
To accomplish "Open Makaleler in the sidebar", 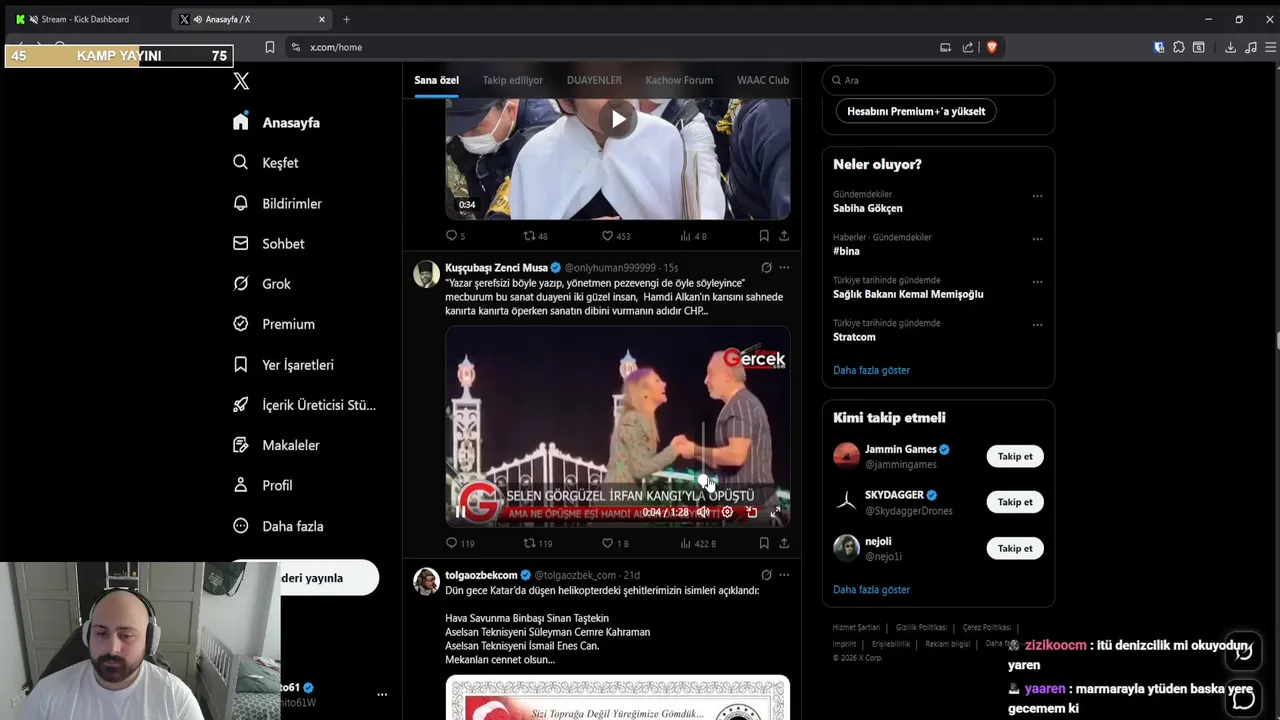I will 276,445.
